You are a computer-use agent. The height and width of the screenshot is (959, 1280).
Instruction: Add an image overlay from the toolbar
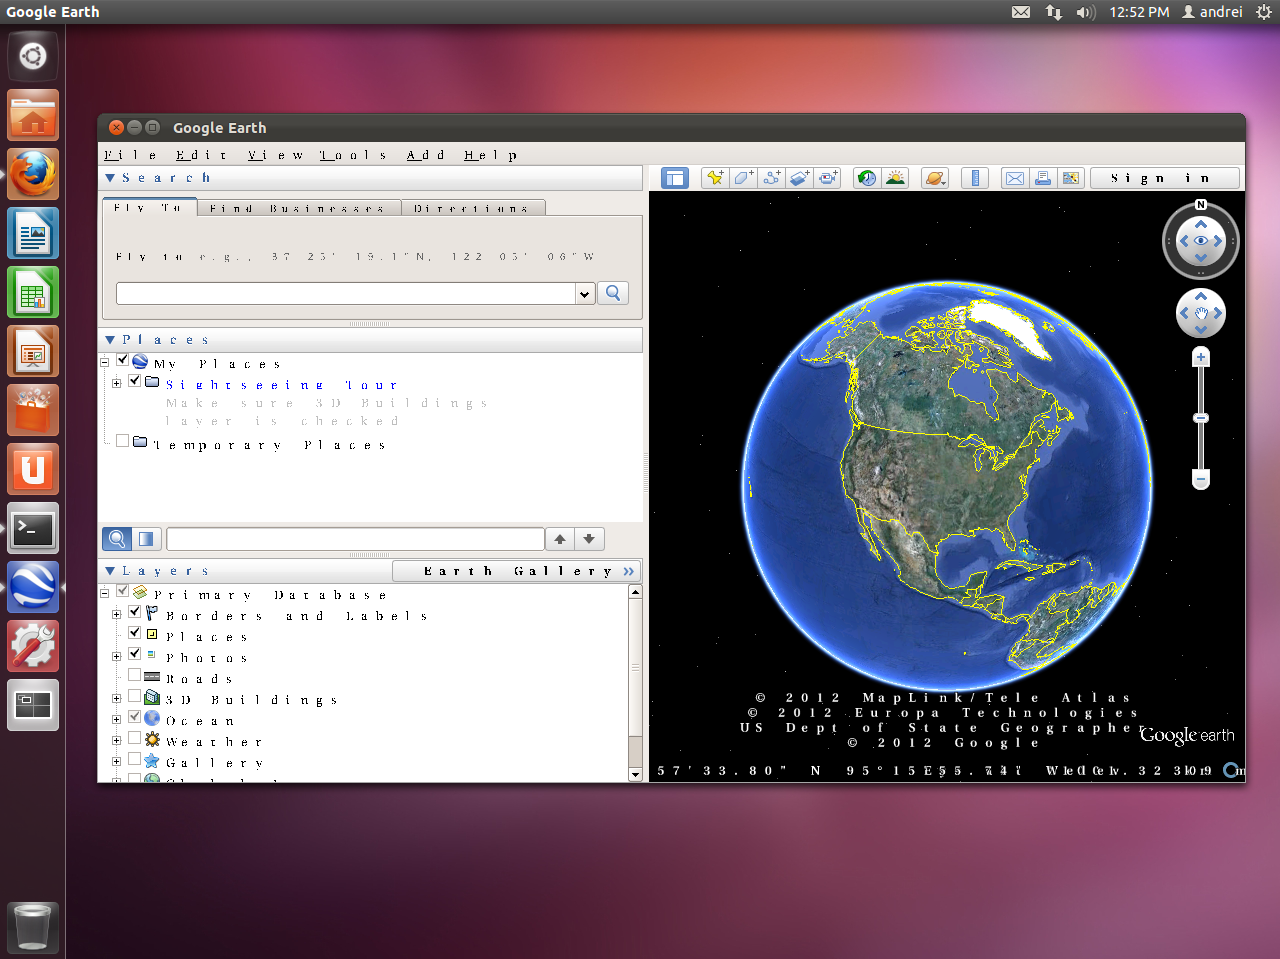[x=799, y=178]
